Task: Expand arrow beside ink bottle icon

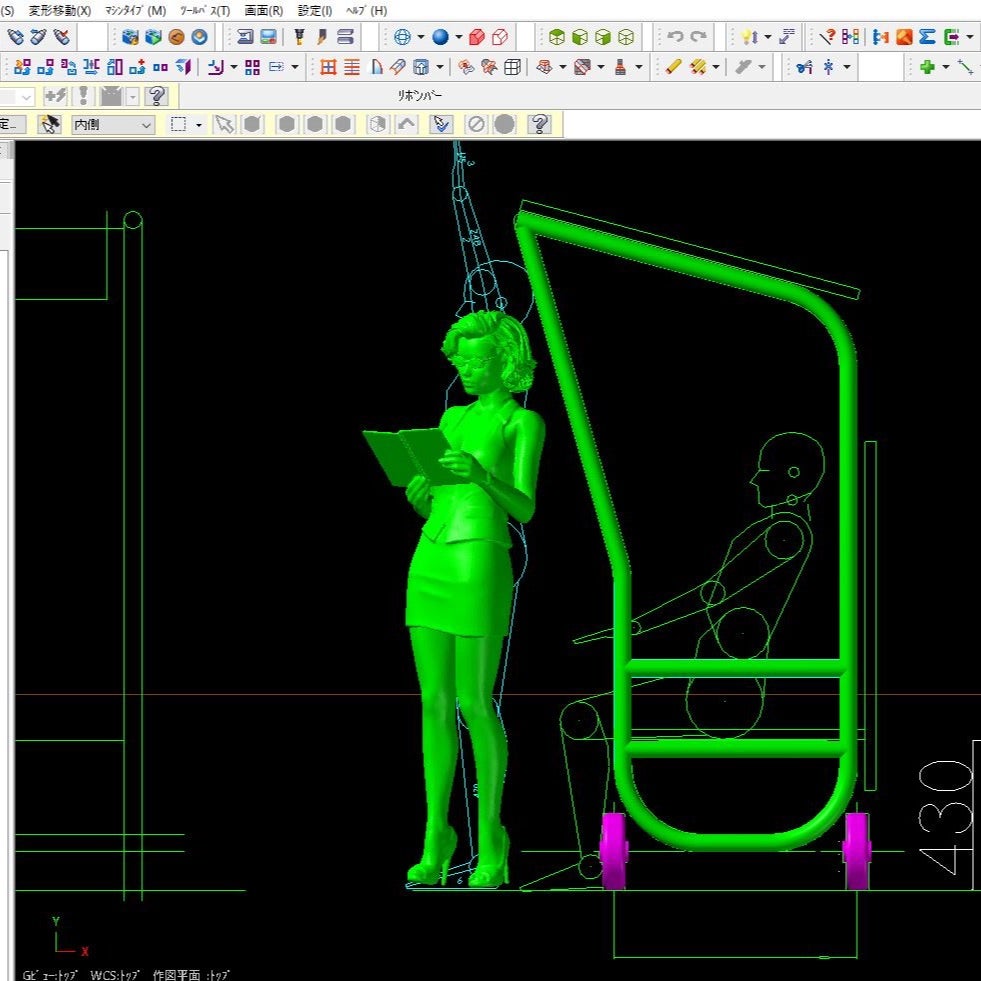Action: tap(639, 67)
